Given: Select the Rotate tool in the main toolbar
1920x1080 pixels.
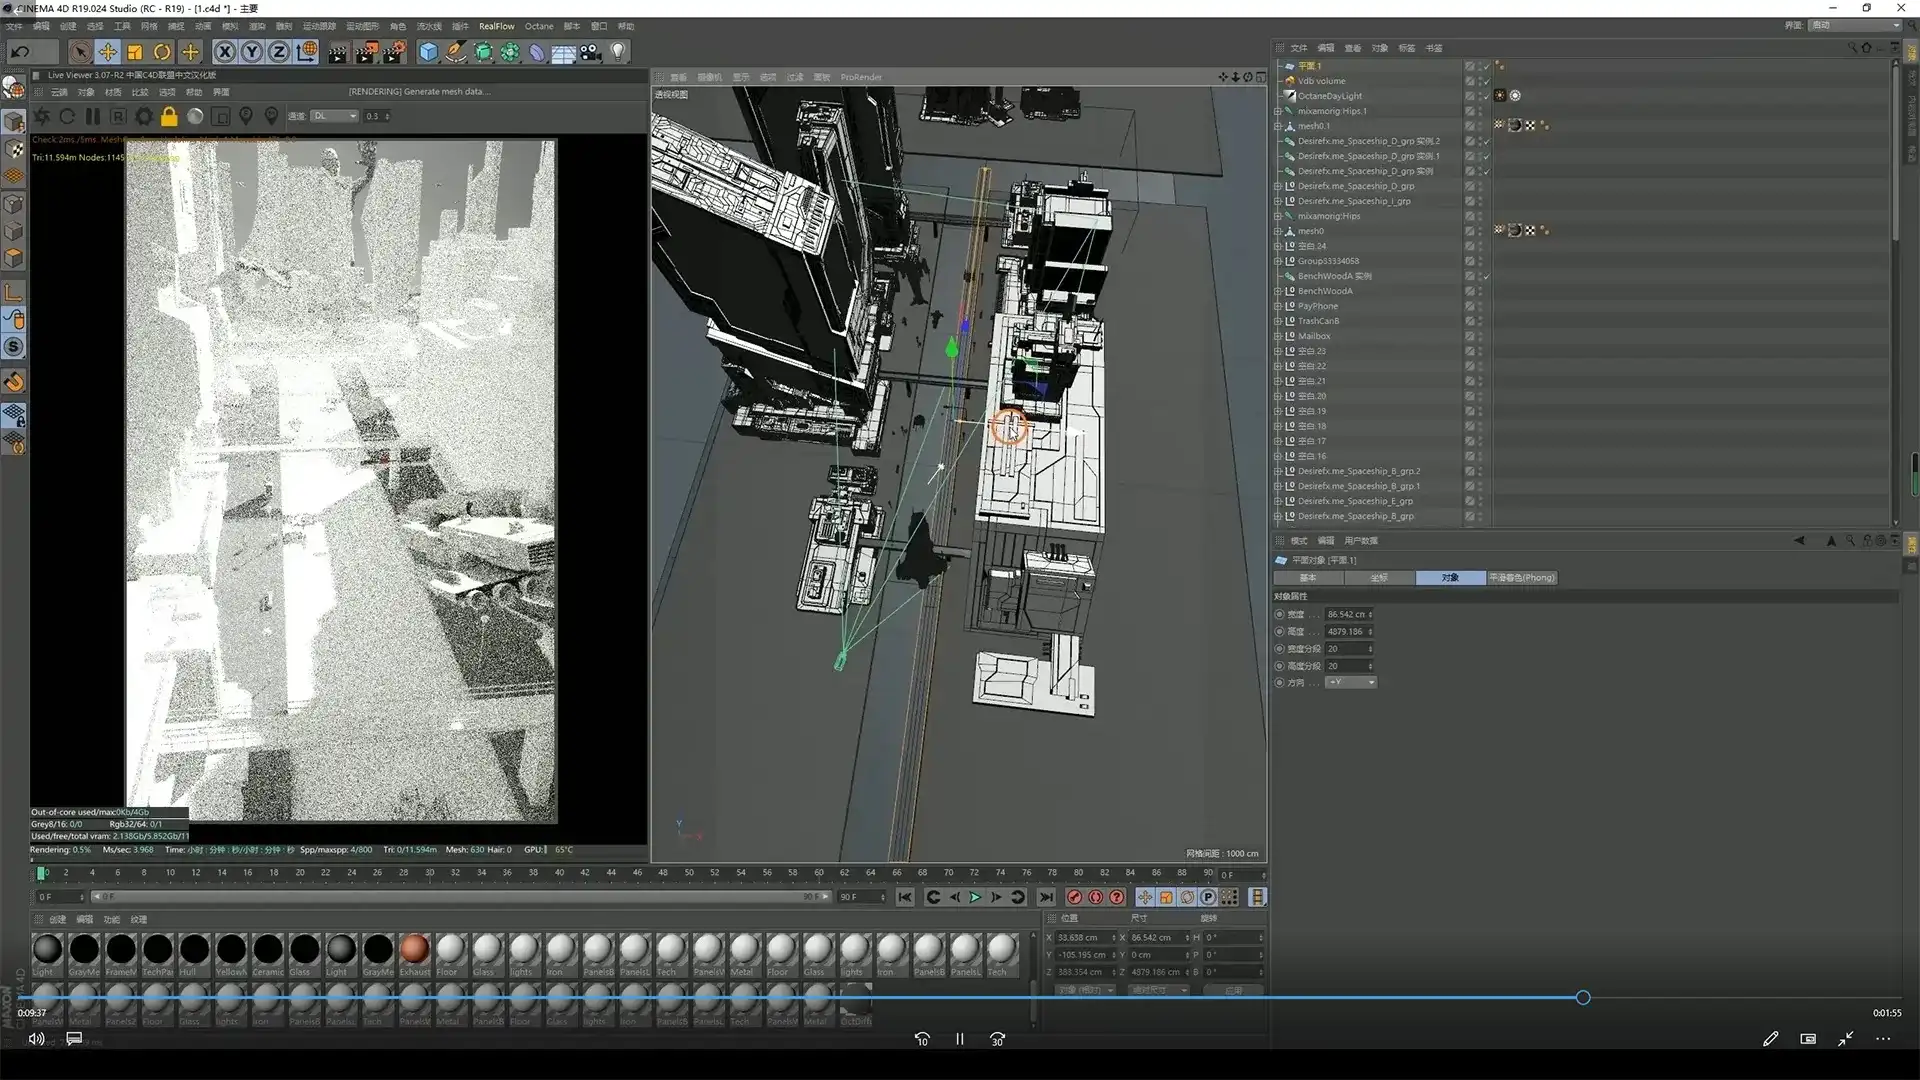Looking at the screenshot, I should pos(161,51).
